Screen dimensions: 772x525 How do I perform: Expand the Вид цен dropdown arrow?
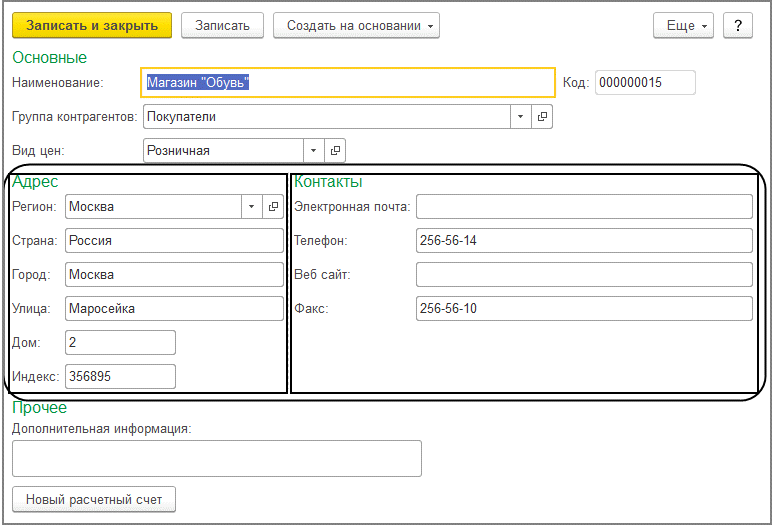click(314, 151)
